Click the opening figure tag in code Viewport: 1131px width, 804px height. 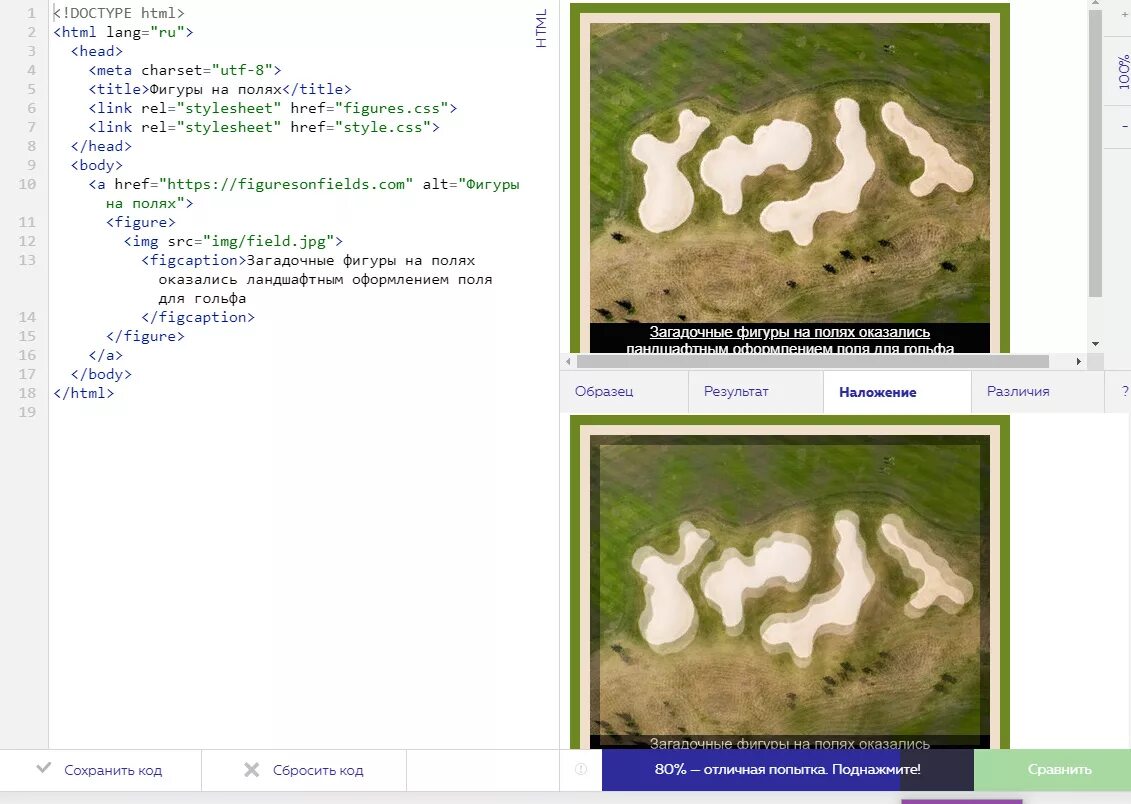pos(141,222)
